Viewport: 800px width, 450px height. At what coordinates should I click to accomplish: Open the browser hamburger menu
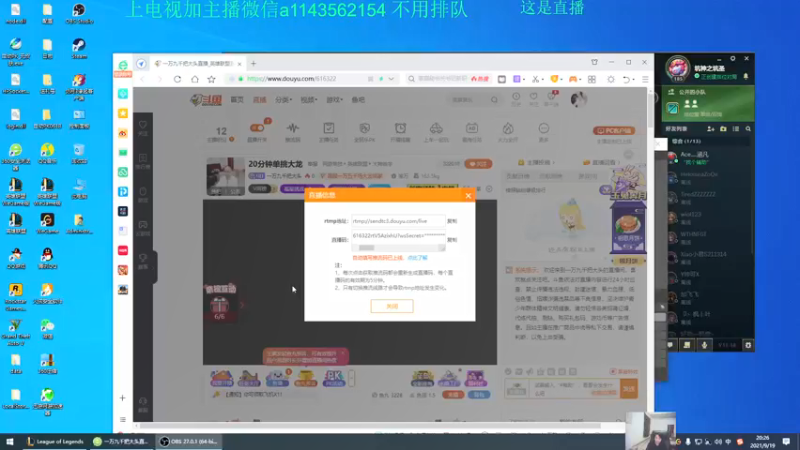click(x=645, y=79)
